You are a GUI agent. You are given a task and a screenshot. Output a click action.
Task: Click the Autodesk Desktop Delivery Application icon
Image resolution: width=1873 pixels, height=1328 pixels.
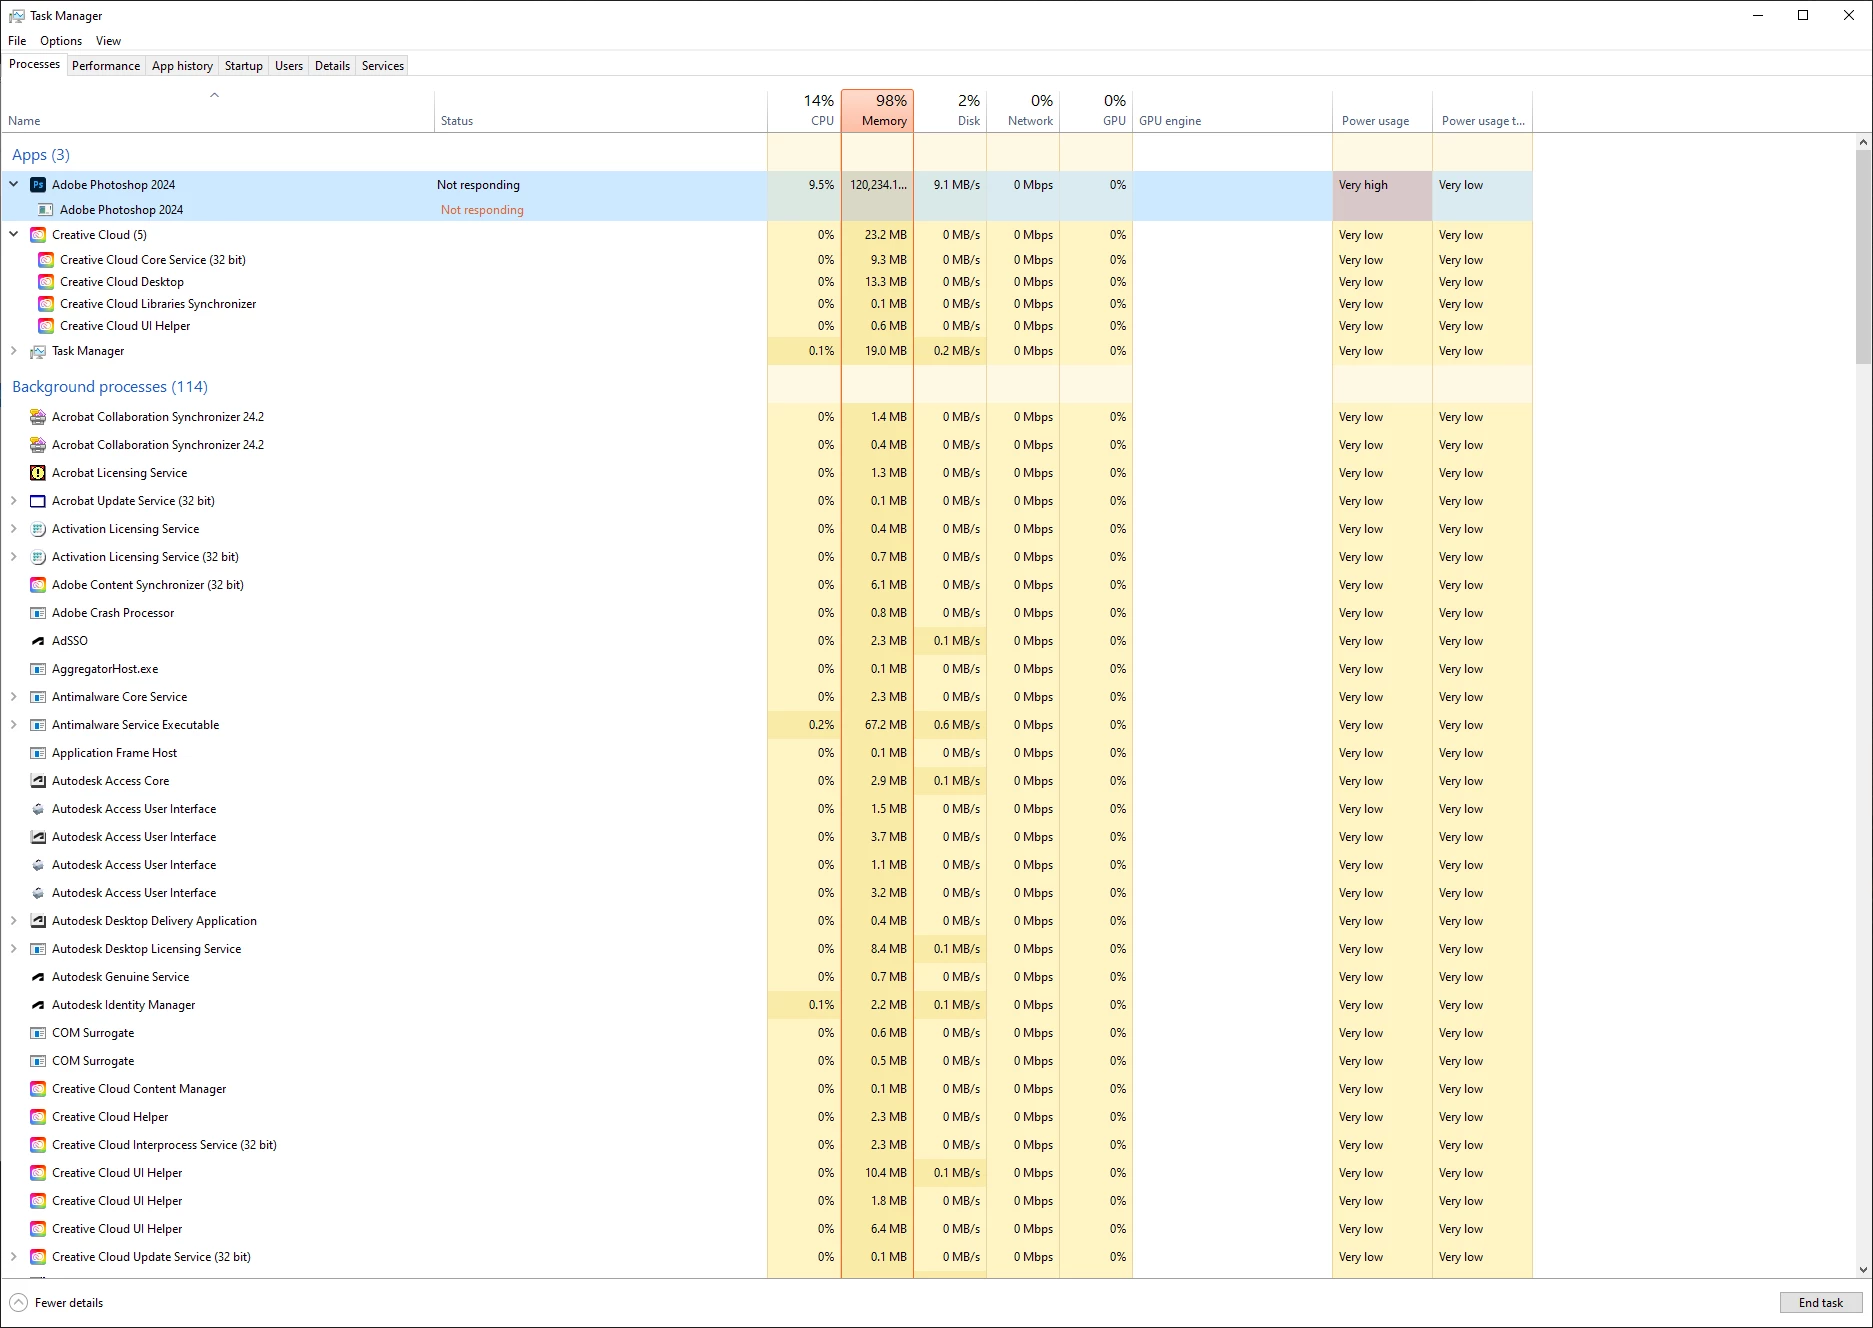38,921
